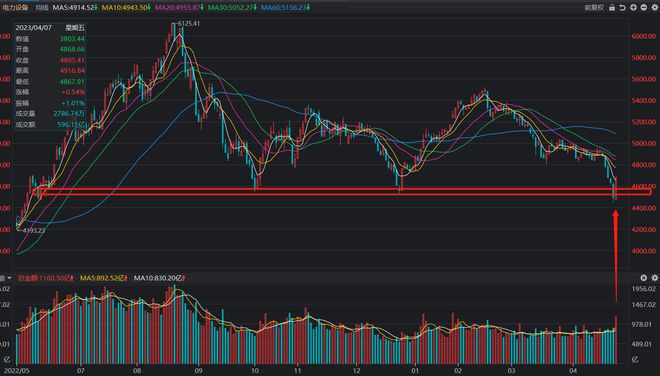The width and height of the screenshot is (660, 376).
Task: Expand the volume indicator dropdown arrow
Action: tap(9, 278)
